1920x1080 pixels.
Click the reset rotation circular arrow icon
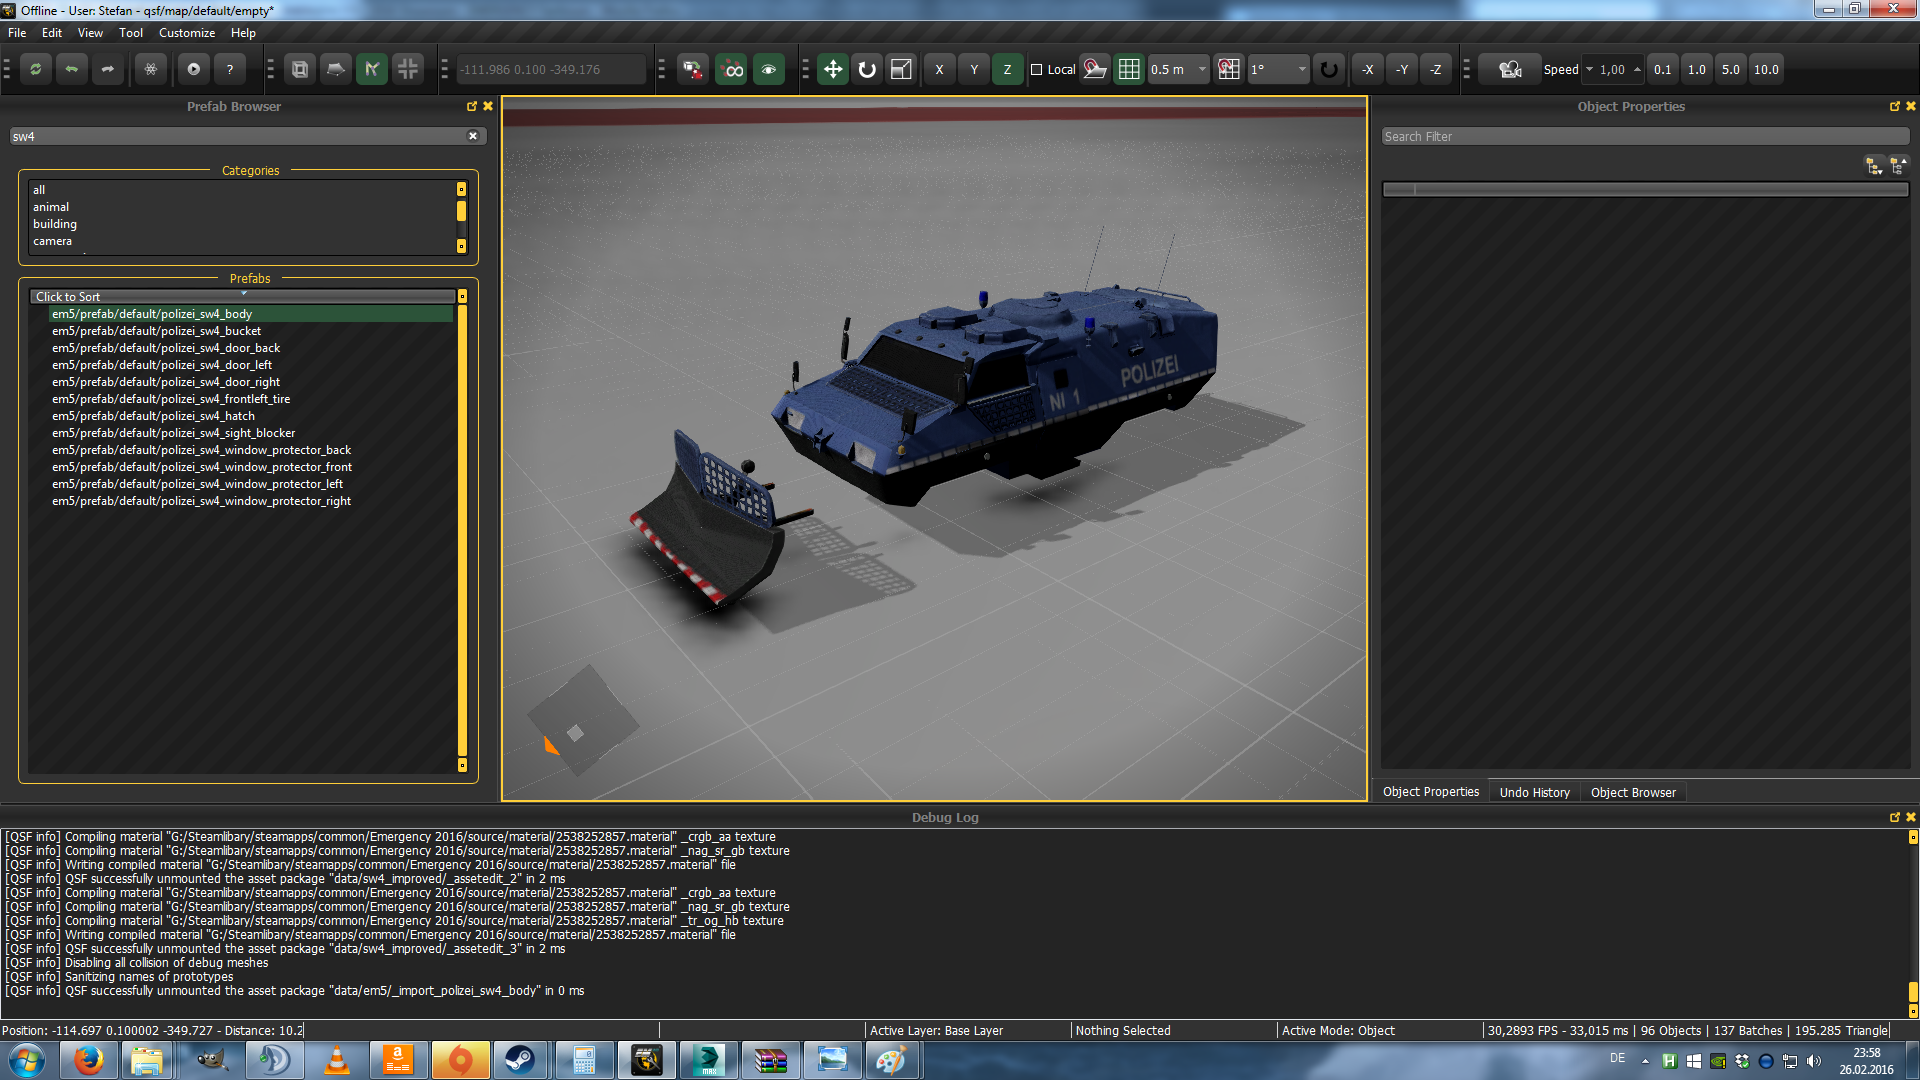pos(1329,69)
